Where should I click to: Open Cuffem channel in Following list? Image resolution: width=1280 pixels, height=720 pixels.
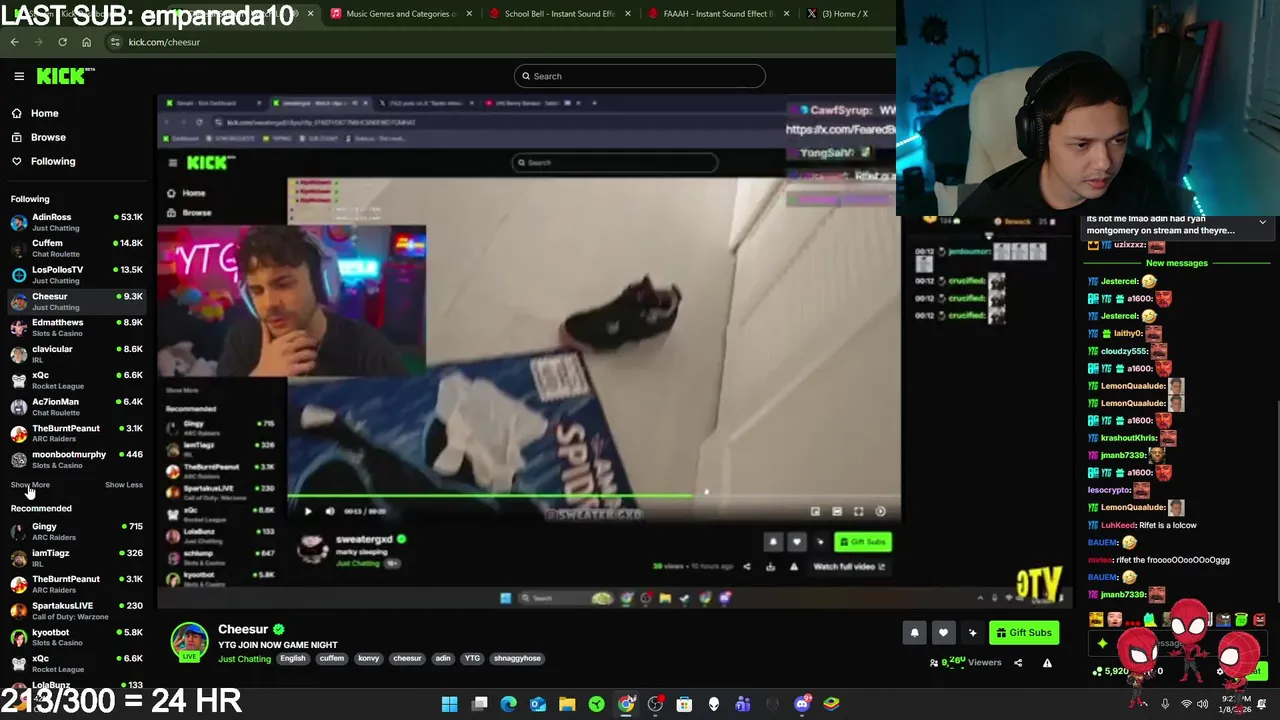pyautogui.click(x=76, y=248)
